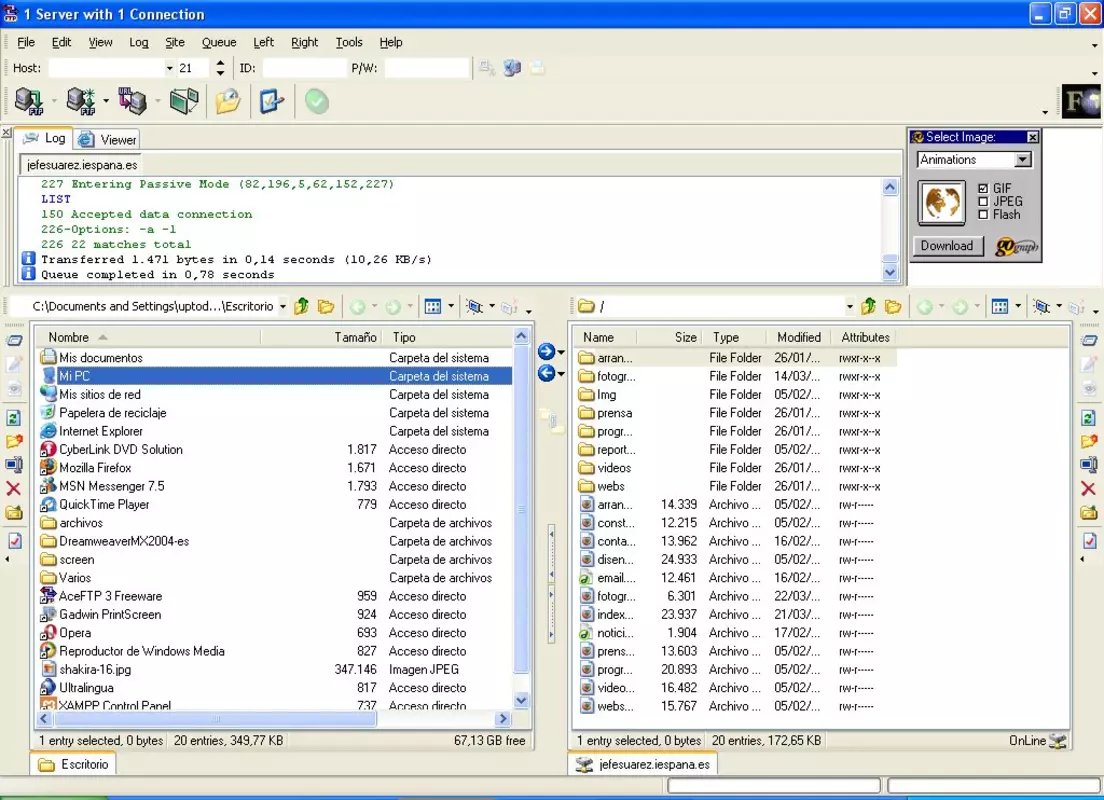Click local sidebar red X delete icon
1104x800 pixels.
point(13,488)
